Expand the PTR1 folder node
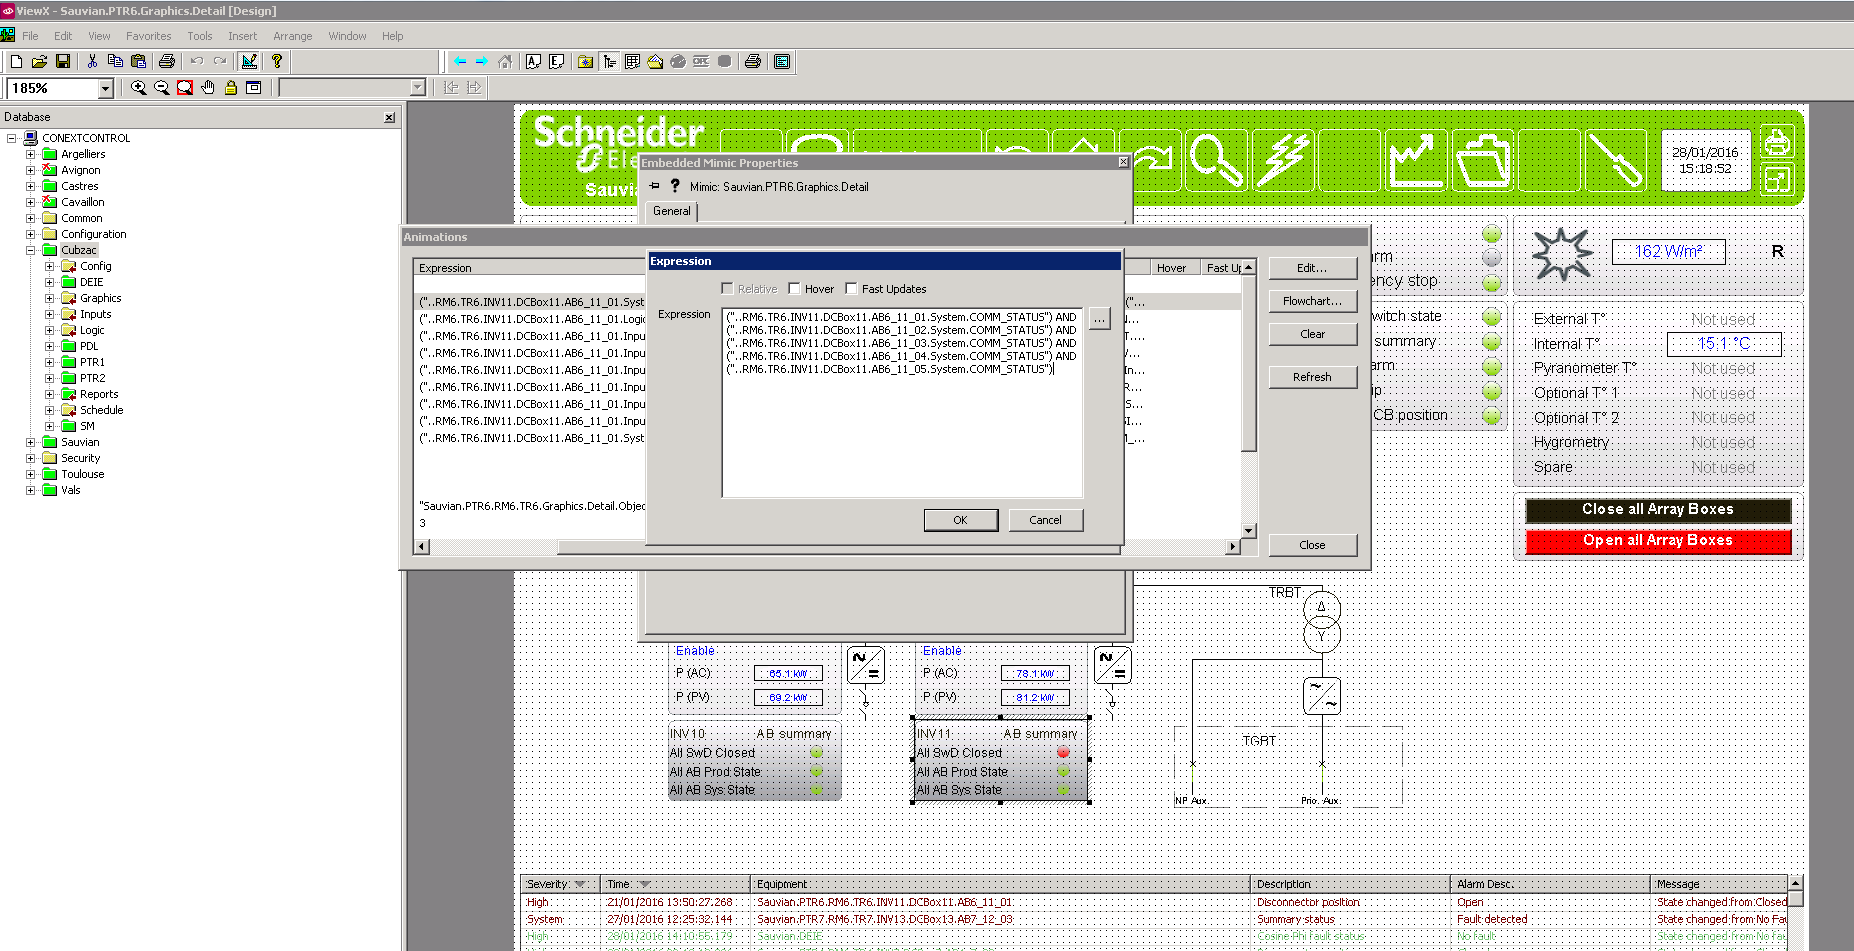1854x951 pixels. (49, 362)
